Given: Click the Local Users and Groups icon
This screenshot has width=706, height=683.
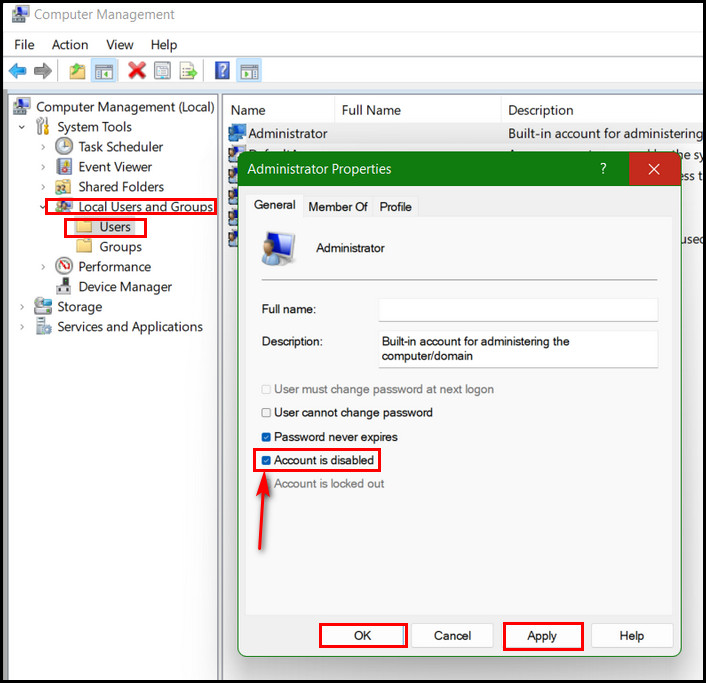Looking at the screenshot, I should pyautogui.click(x=63, y=207).
